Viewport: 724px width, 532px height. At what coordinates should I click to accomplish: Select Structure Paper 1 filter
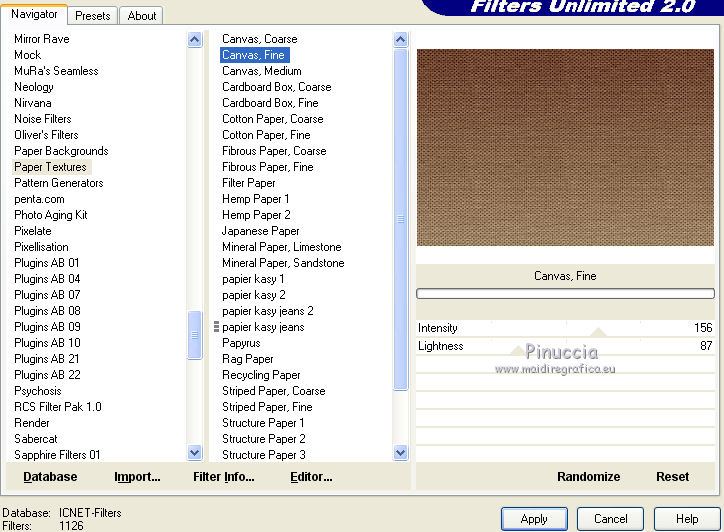tap(263, 423)
